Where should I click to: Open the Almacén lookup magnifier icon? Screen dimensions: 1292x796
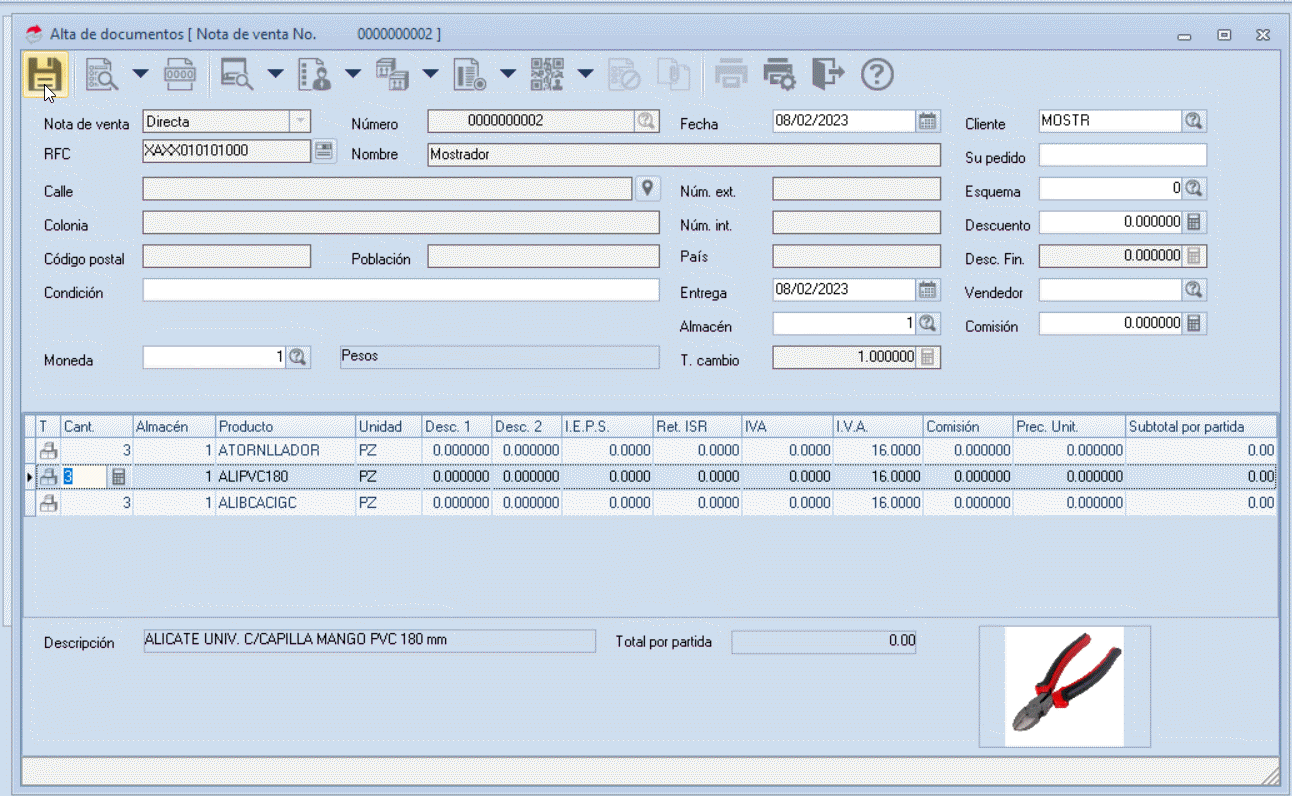pos(928,324)
